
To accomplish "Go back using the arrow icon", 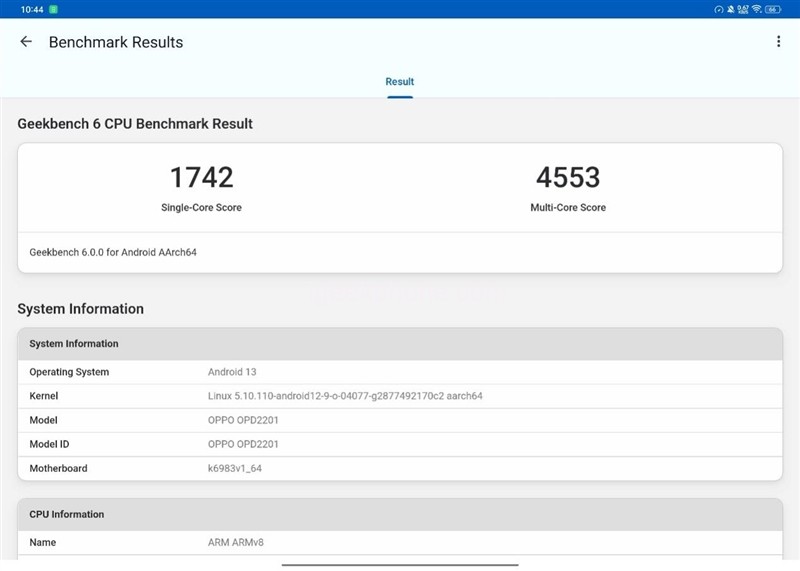I will (x=26, y=42).
